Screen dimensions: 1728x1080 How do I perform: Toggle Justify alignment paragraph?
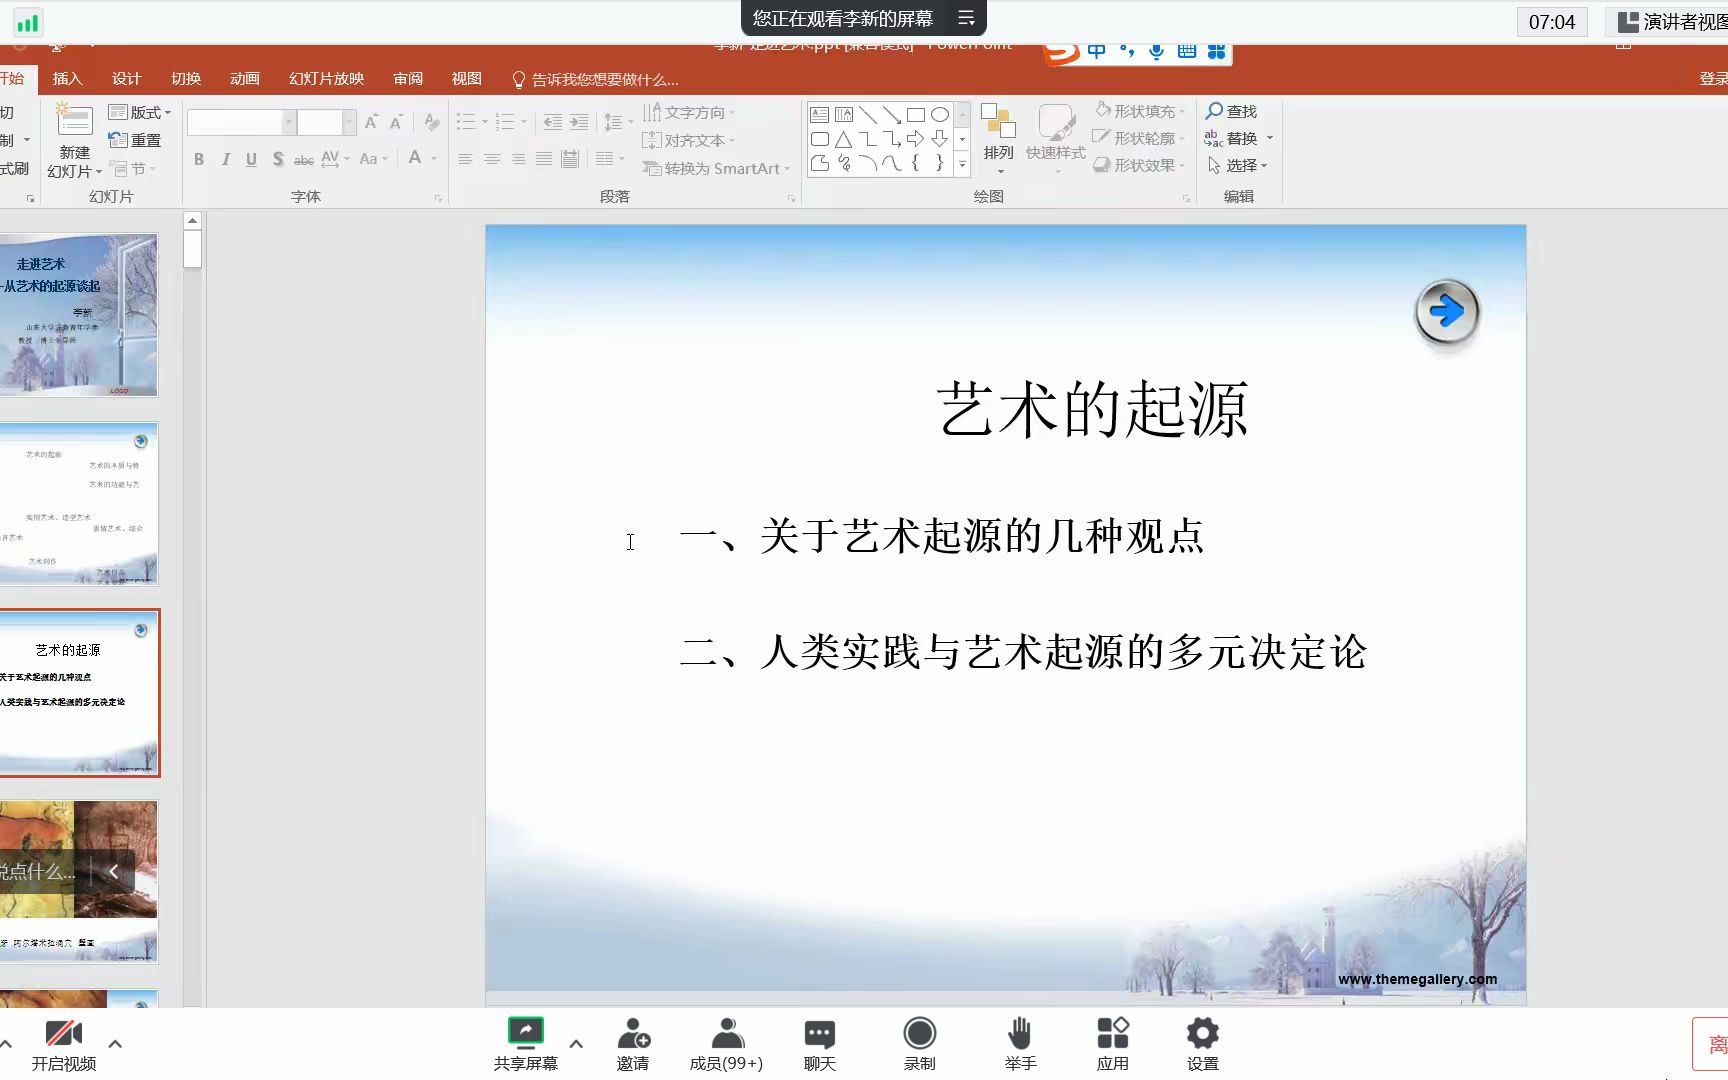tap(544, 159)
